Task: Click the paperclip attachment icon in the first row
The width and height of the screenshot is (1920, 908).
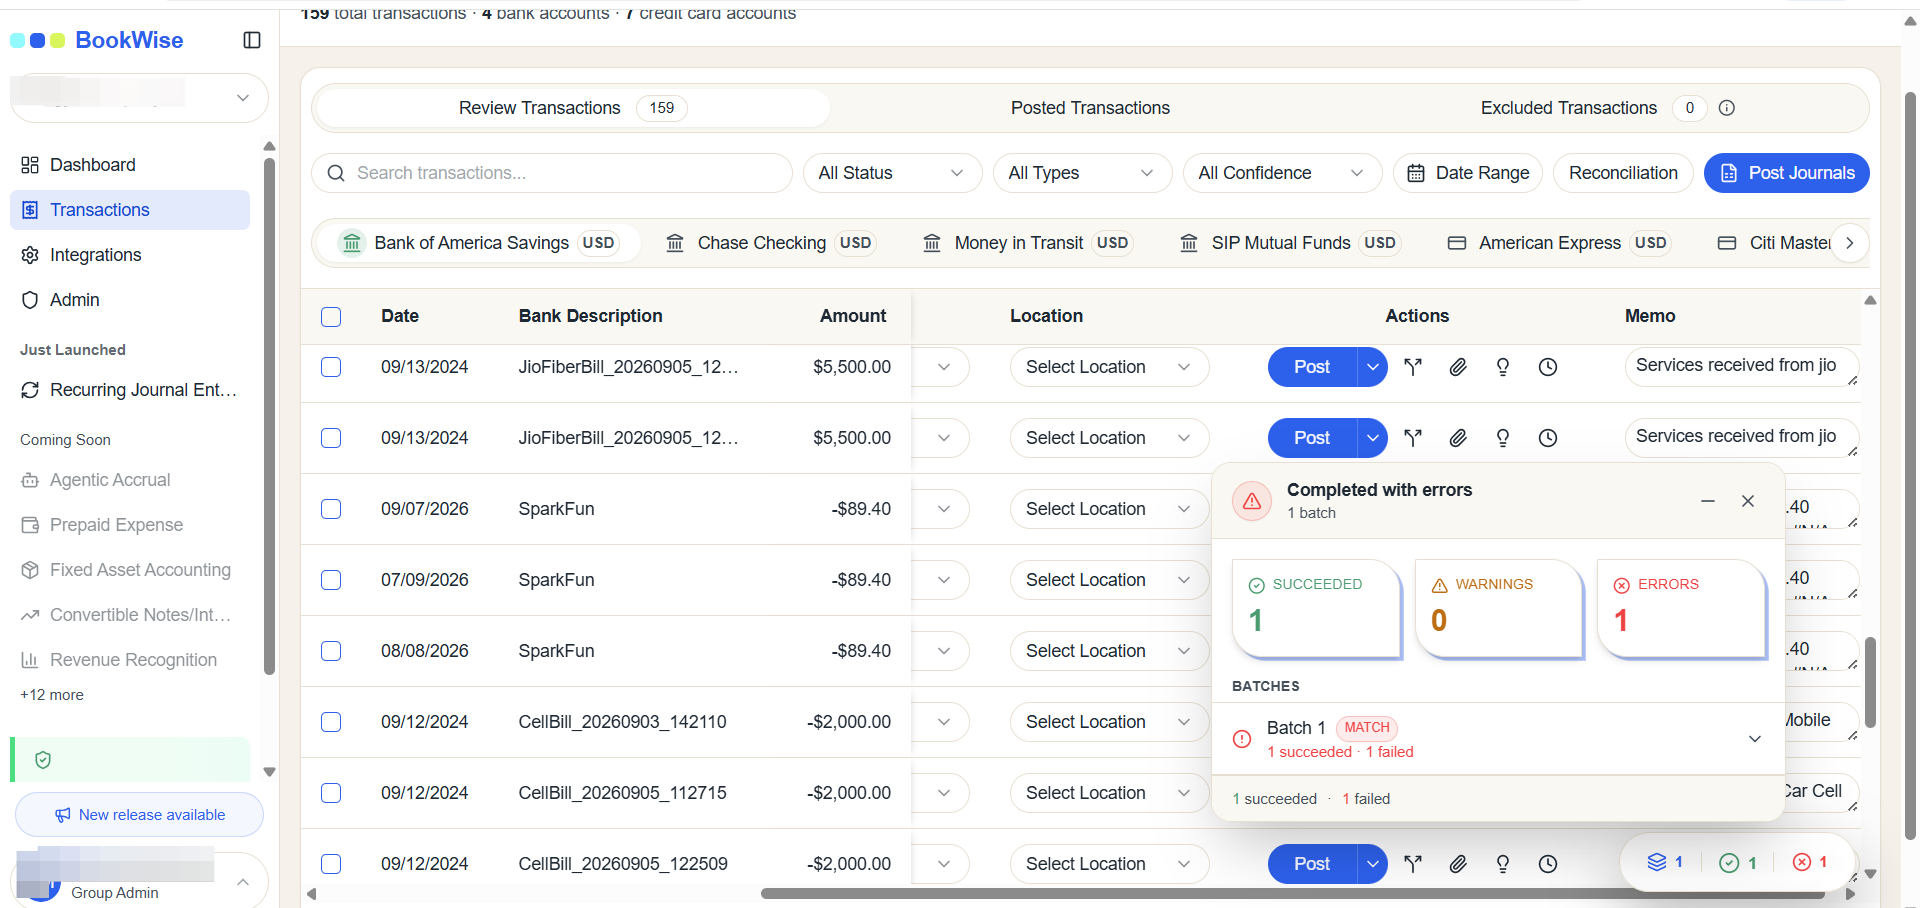Action: (1458, 367)
